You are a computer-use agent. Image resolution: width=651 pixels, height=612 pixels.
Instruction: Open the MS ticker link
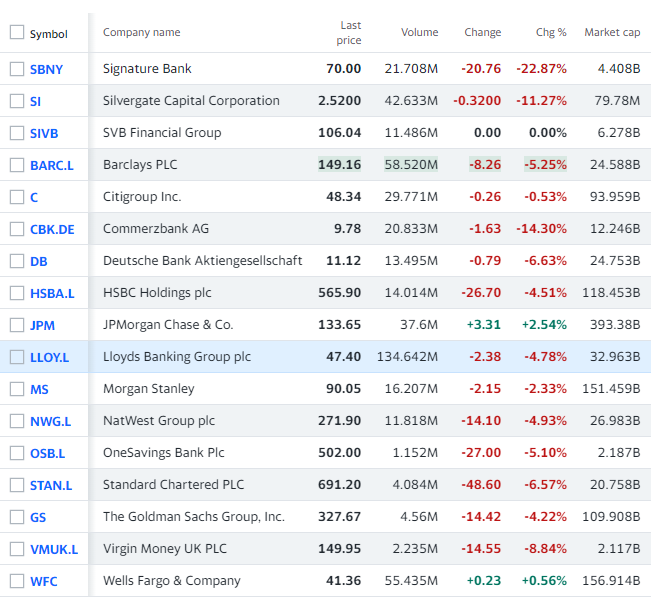coord(39,389)
